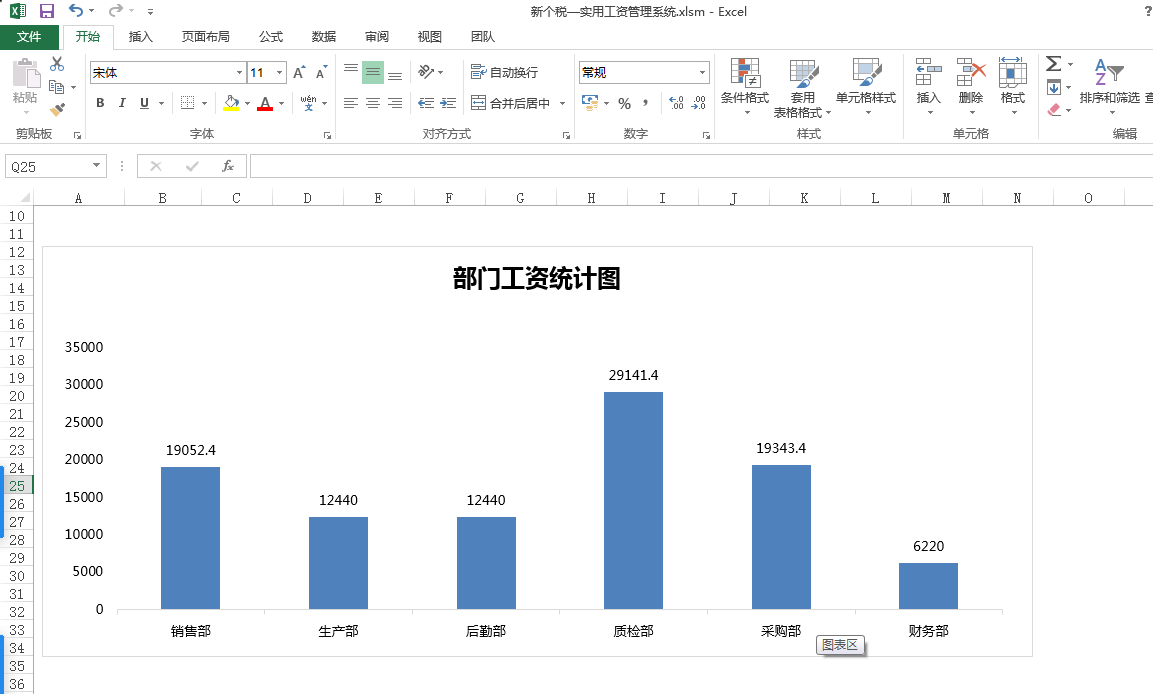Toggle center alignment in 对齐方式 group
The height and width of the screenshot is (694, 1153).
pos(371,103)
